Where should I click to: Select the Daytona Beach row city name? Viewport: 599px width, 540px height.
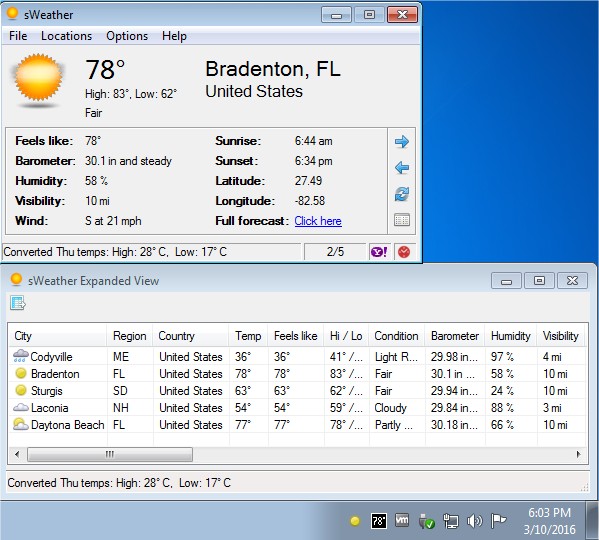click(68, 425)
